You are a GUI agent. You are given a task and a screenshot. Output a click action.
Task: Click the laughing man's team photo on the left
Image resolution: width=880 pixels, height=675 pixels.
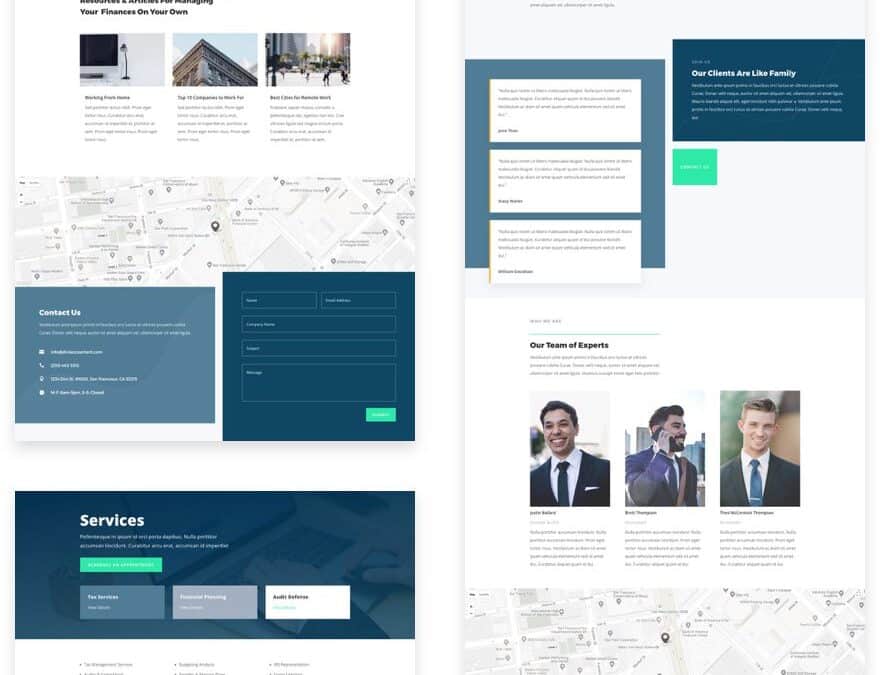570,448
